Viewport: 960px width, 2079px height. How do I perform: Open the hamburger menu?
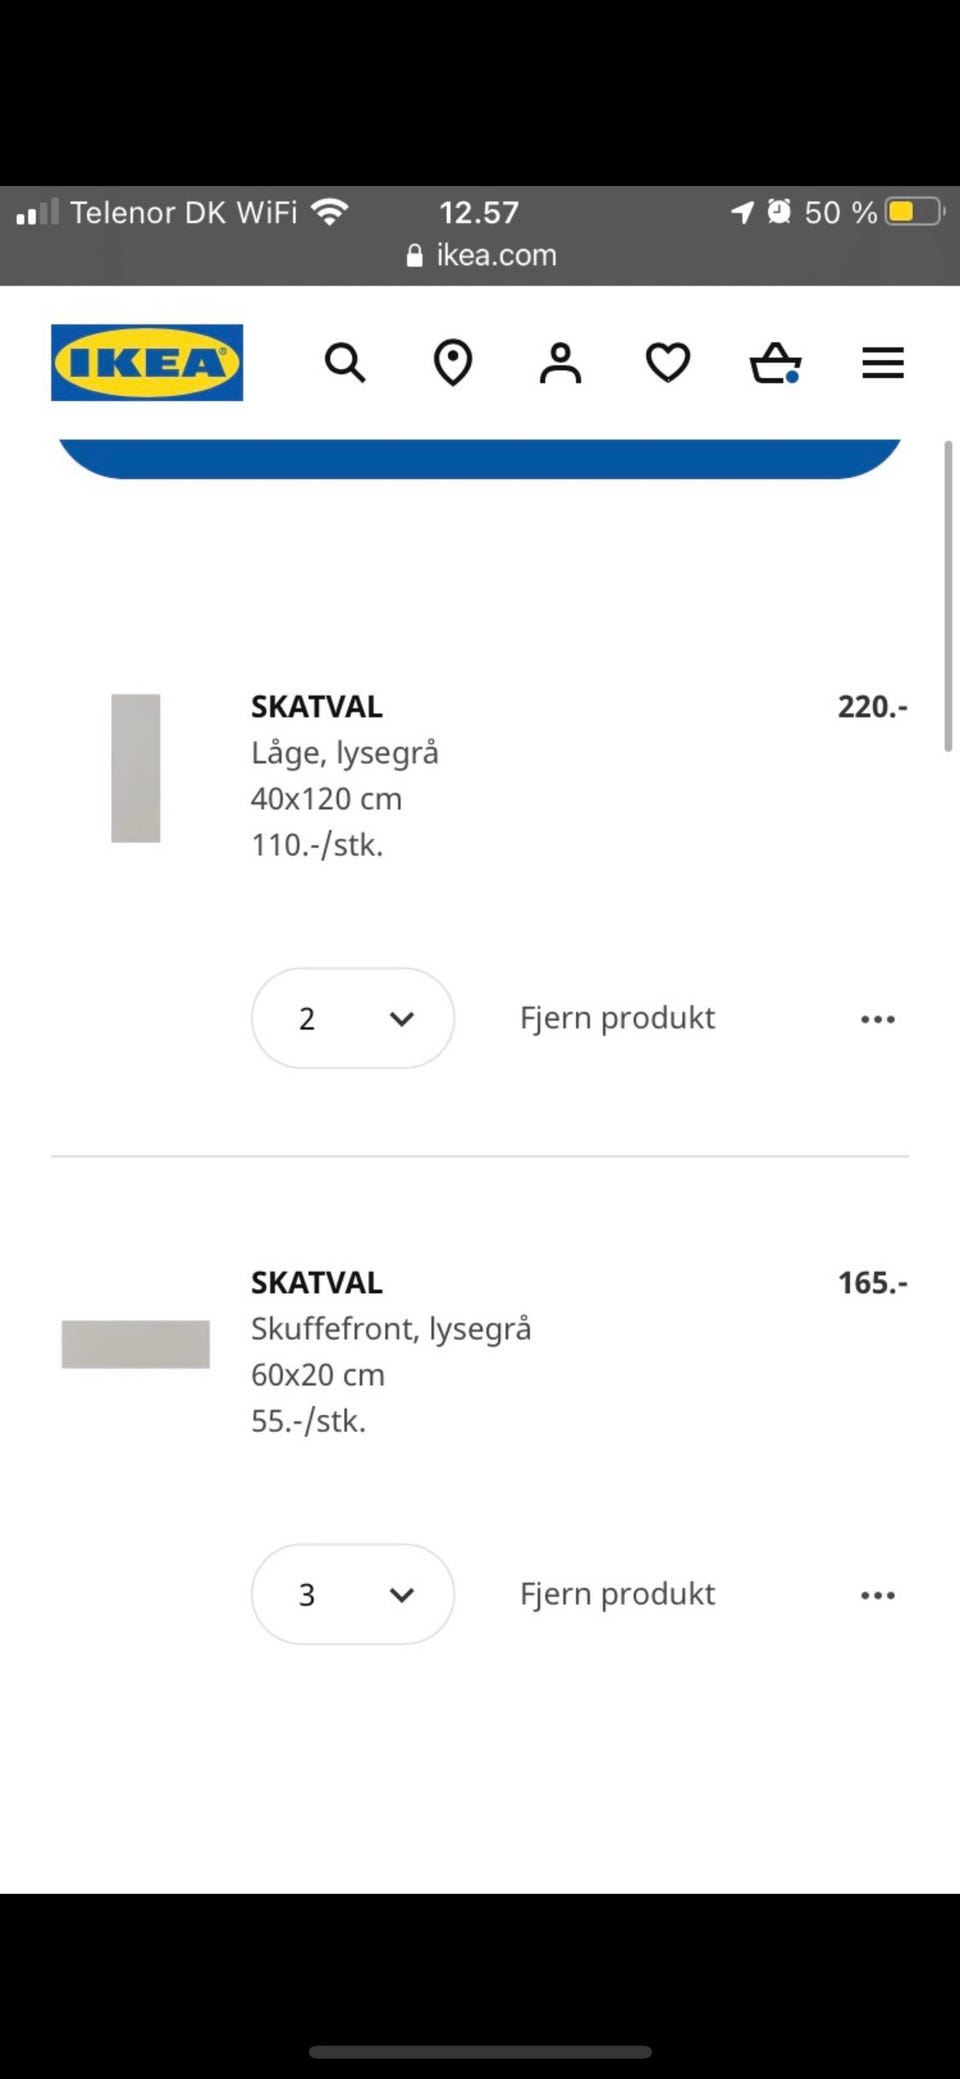883,362
